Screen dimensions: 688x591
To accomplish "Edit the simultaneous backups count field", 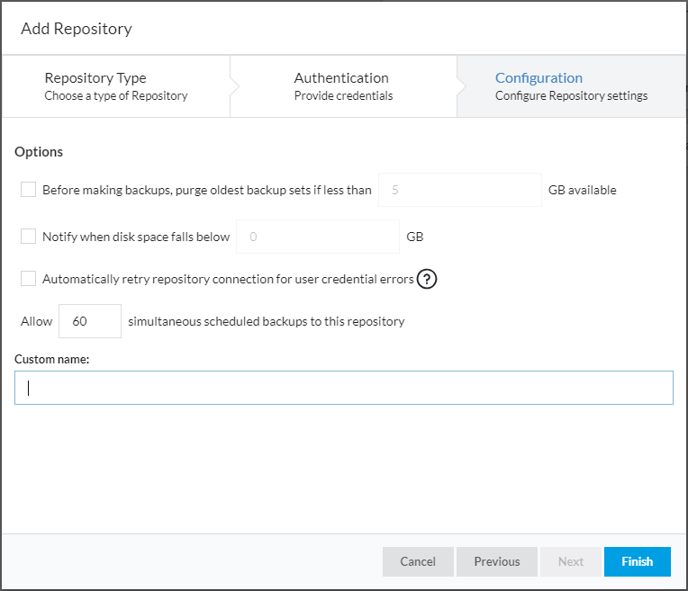I will [90, 321].
